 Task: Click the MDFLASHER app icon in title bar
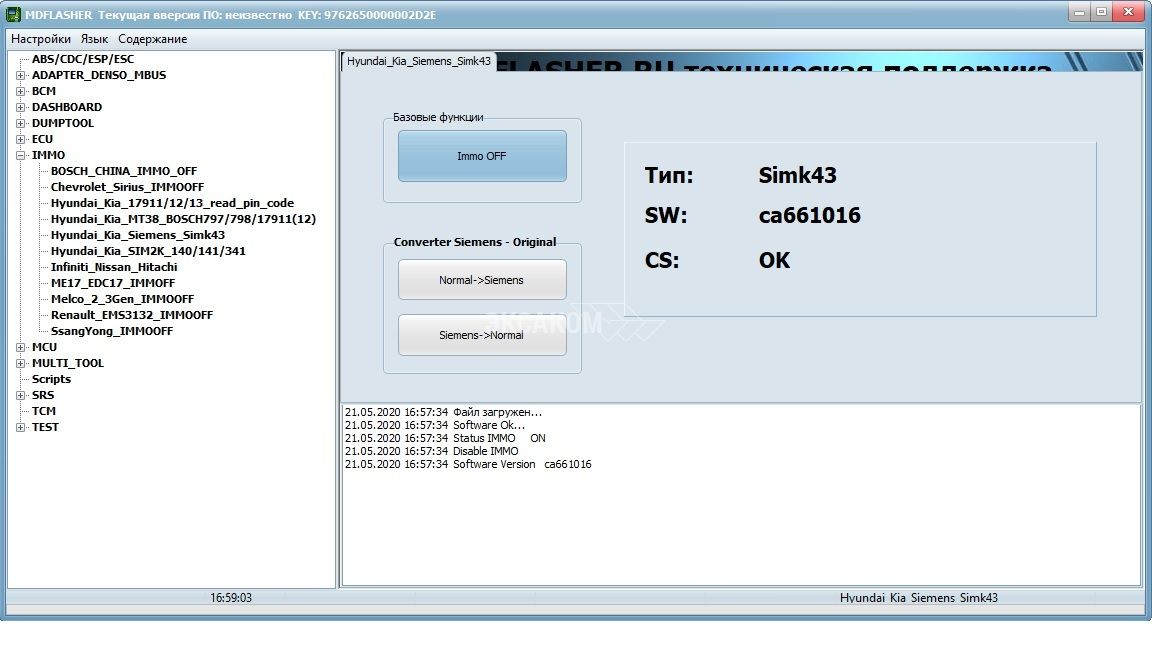(14, 14)
